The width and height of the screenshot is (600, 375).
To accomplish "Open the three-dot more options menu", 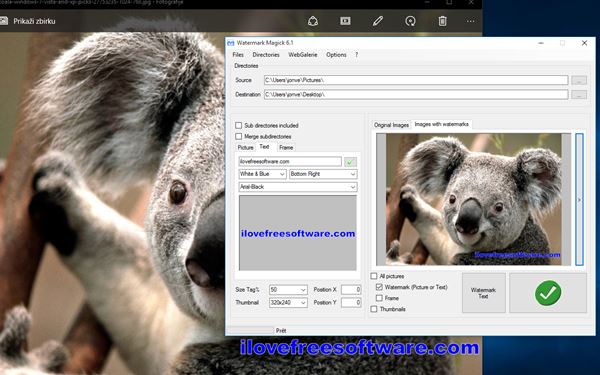I will tap(471, 21).
